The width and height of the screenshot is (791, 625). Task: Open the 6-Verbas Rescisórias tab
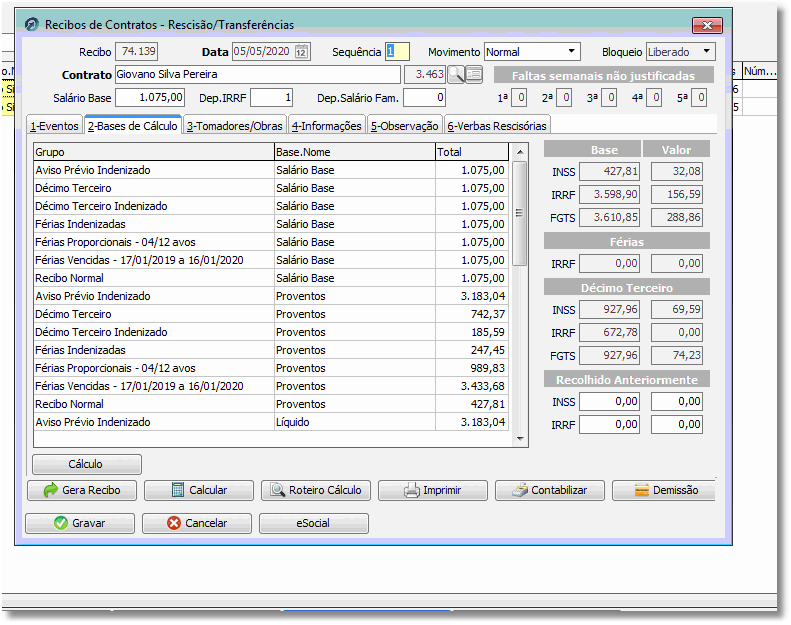tap(497, 126)
